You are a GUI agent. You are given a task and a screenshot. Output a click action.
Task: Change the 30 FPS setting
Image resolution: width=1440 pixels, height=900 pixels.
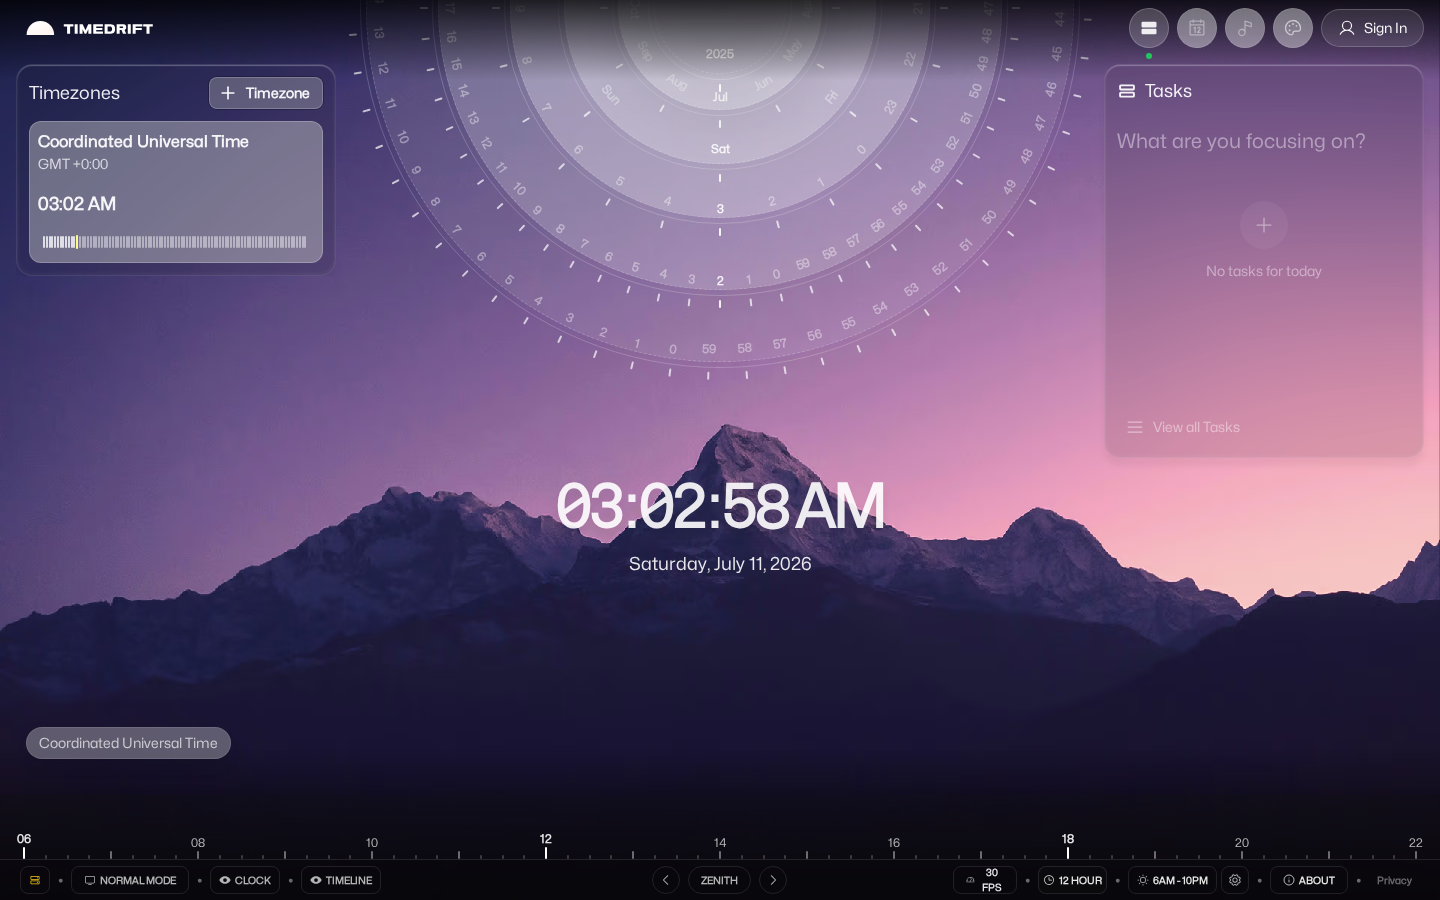[x=985, y=880]
